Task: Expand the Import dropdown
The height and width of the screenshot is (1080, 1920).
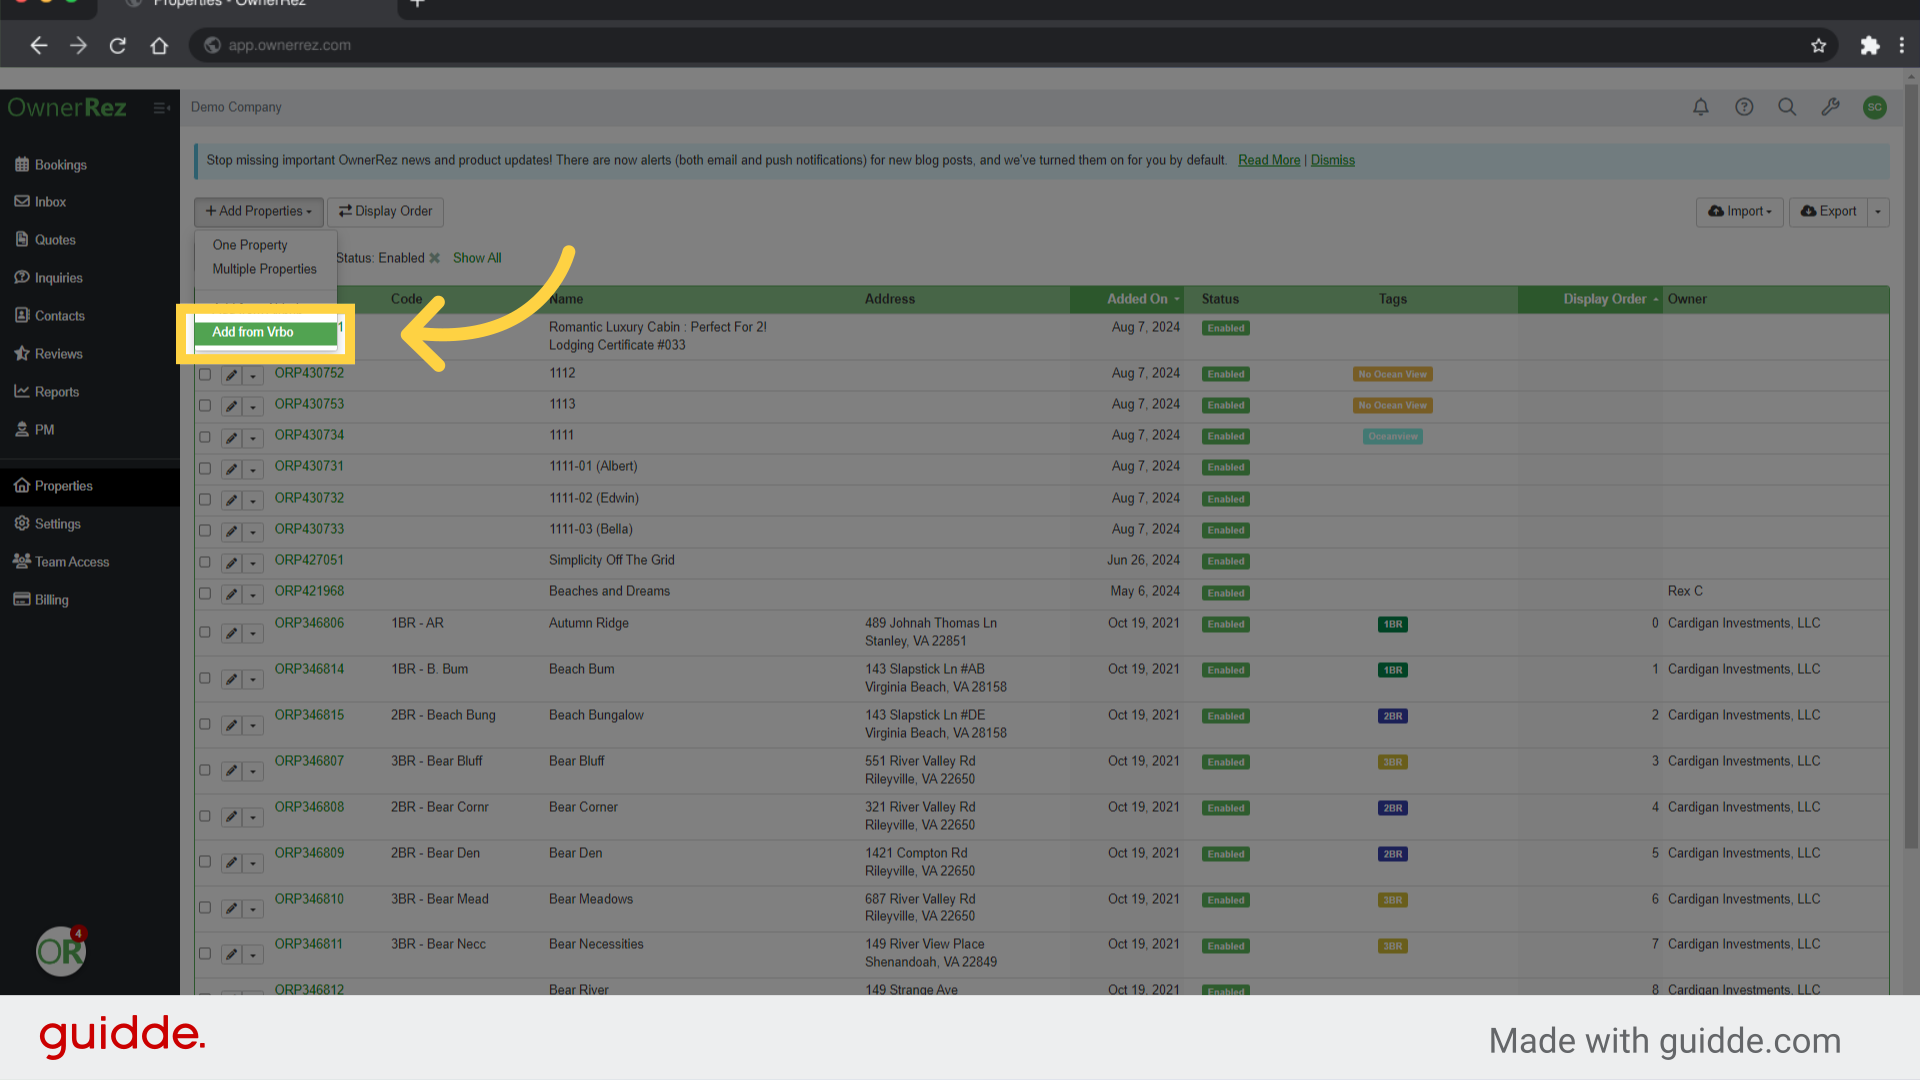Action: tap(1739, 211)
